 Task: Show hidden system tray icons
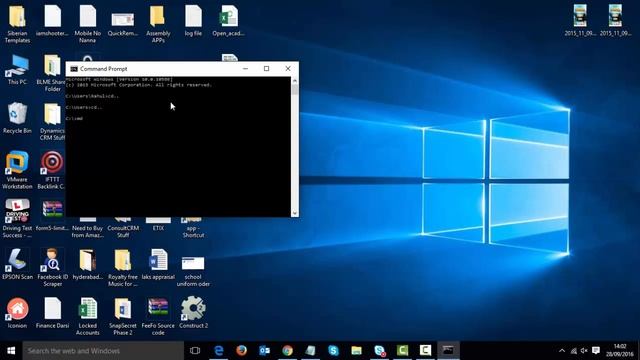pyautogui.click(x=562, y=351)
